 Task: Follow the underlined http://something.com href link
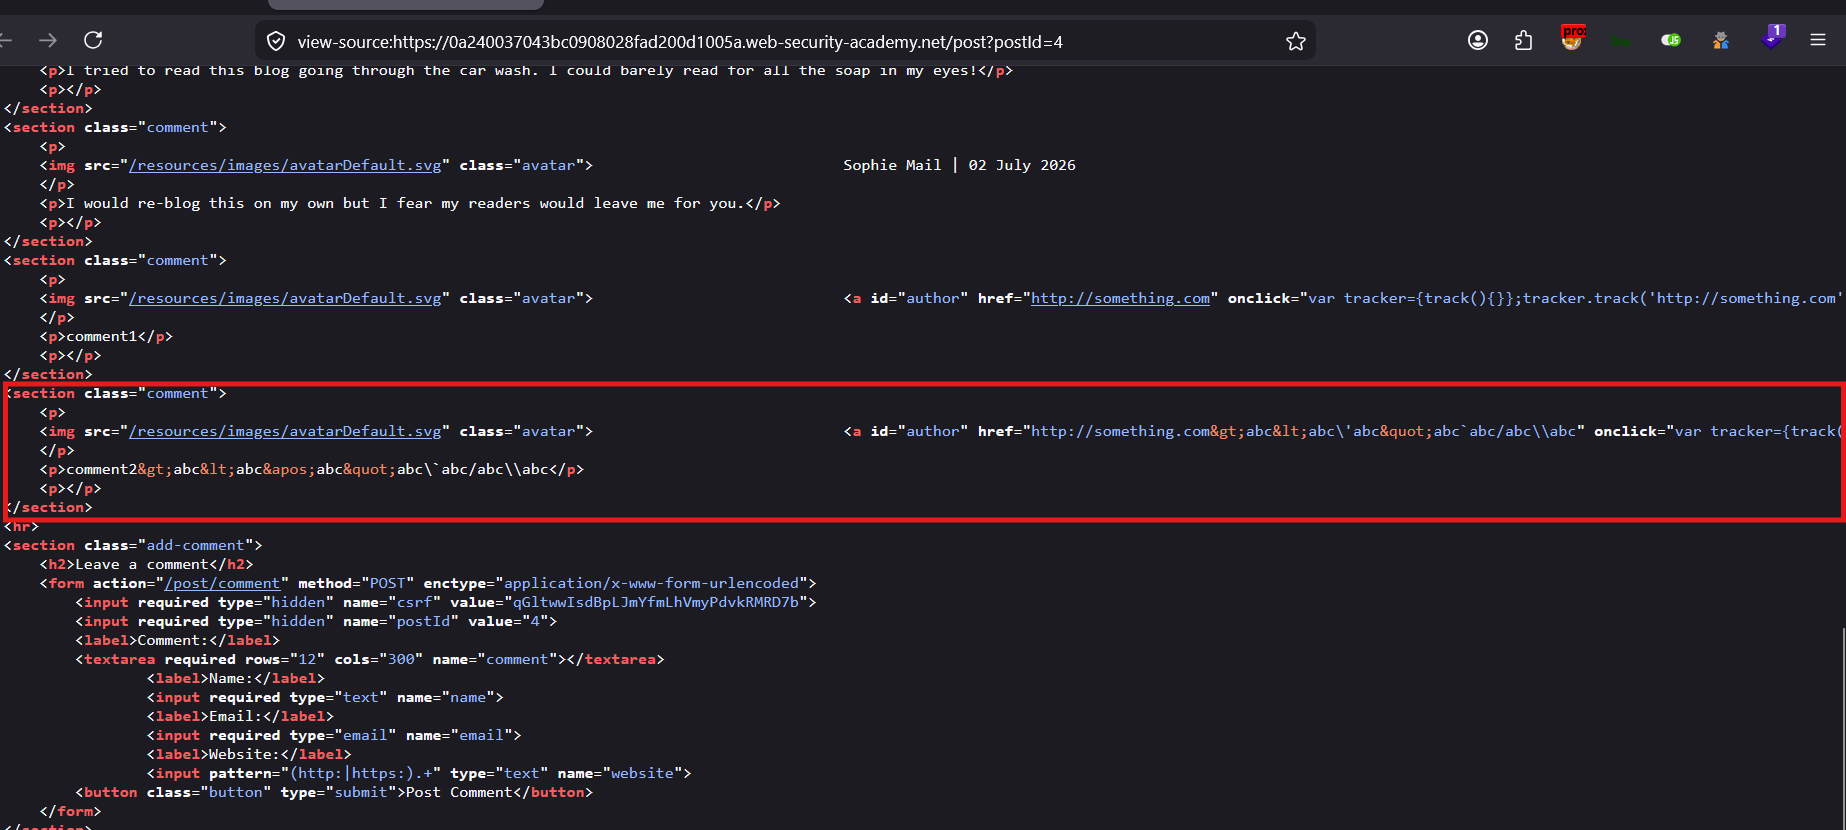coord(1120,298)
